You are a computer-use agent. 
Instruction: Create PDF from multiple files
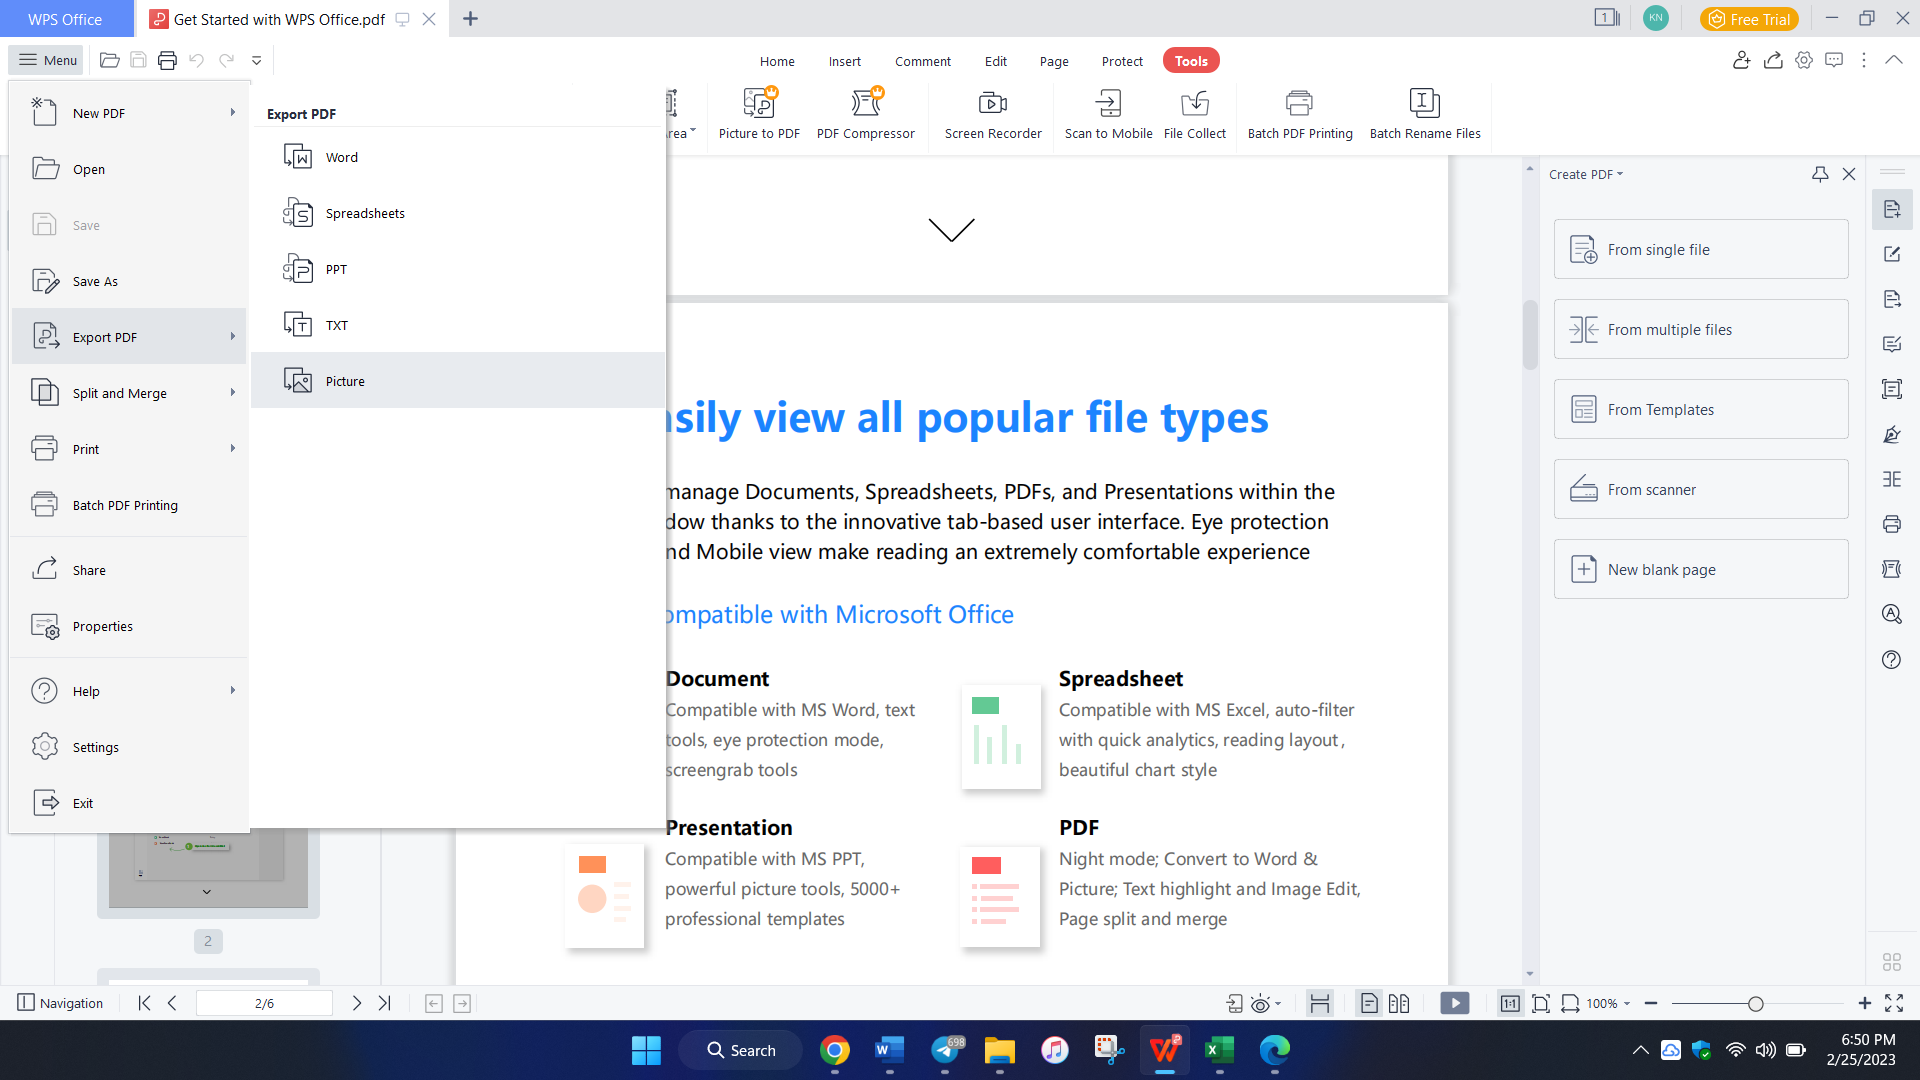pos(1701,329)
